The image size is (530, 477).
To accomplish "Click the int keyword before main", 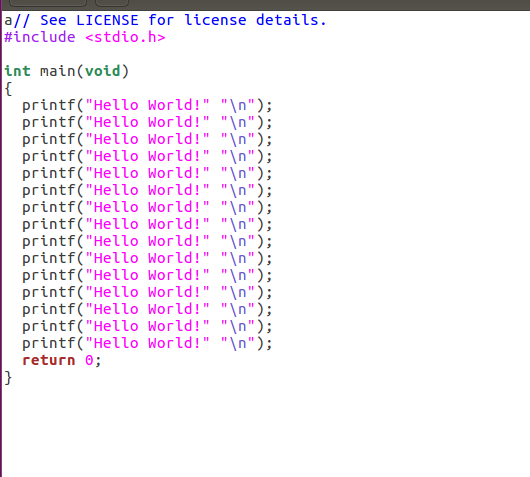I will [17, 71].
